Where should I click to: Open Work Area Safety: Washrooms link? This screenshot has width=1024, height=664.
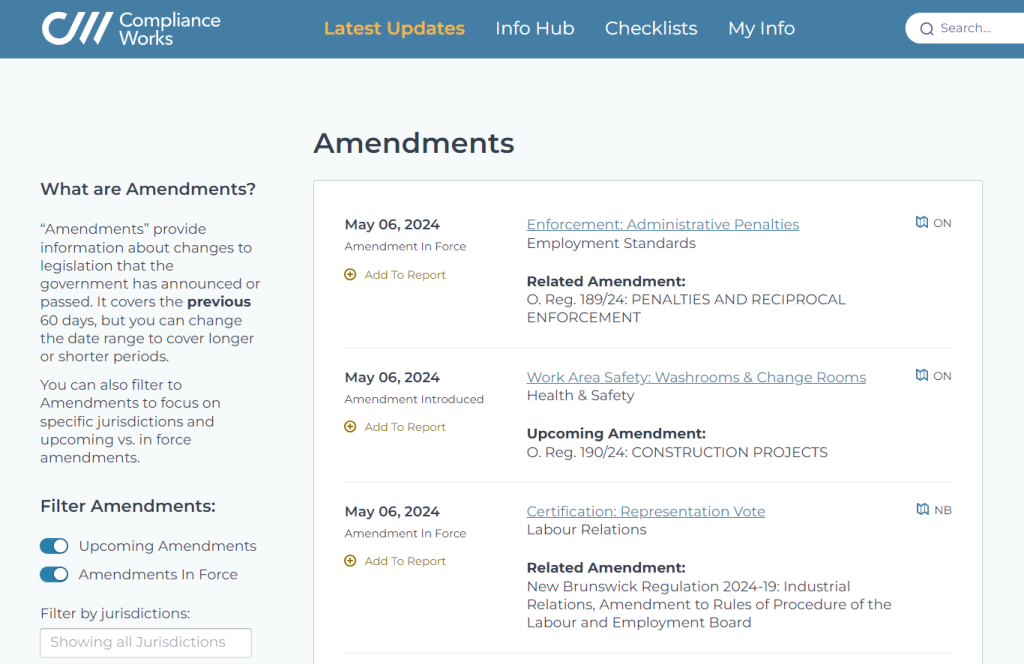(x=696, y=377)
